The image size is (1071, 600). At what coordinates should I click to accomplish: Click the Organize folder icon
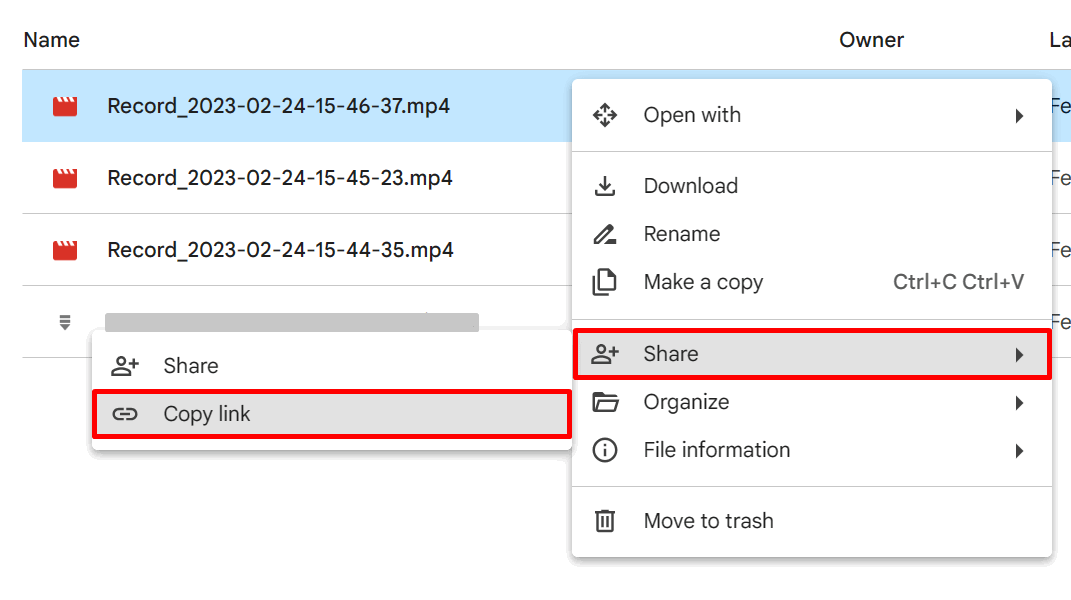(x=605, y=402)
